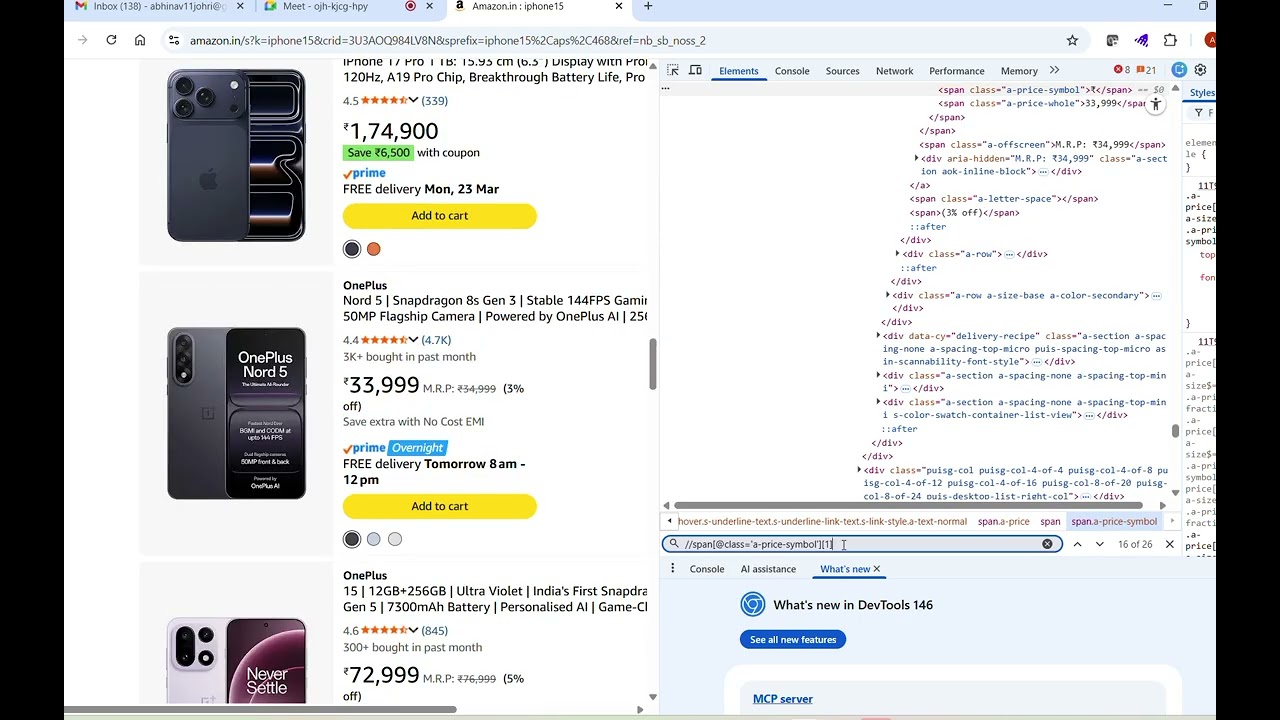
Task: Open the OnePlus 15 rating popover chevron
Action: 413,630
